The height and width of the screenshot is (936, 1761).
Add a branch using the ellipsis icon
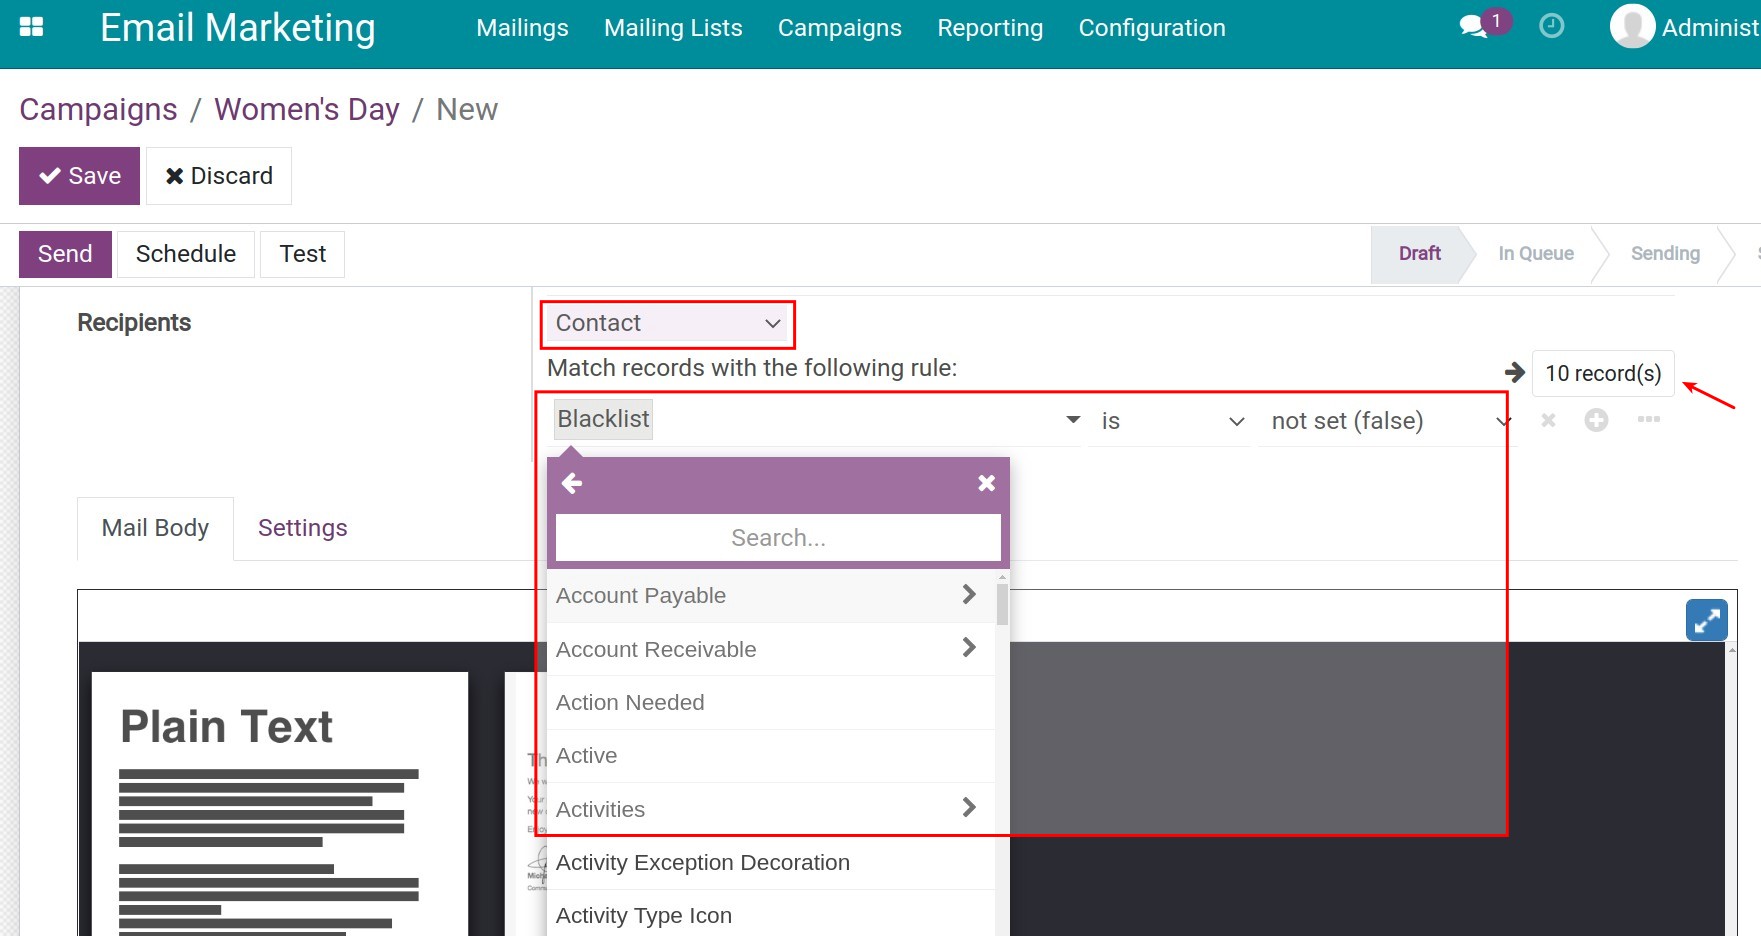pyautogui.click(x=1649, y=420)
